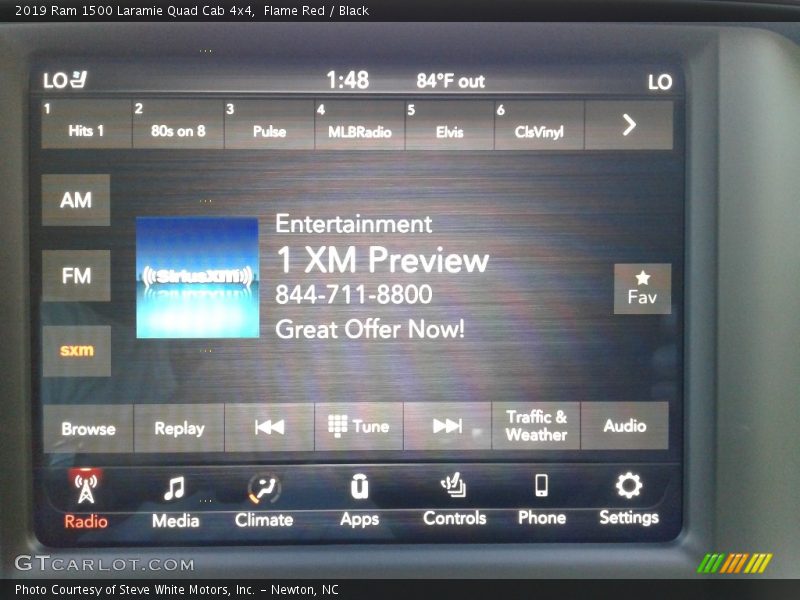Open Browse channel list
Image resolution: width=800 pixels, height=600 pixels.
[88, 428]
